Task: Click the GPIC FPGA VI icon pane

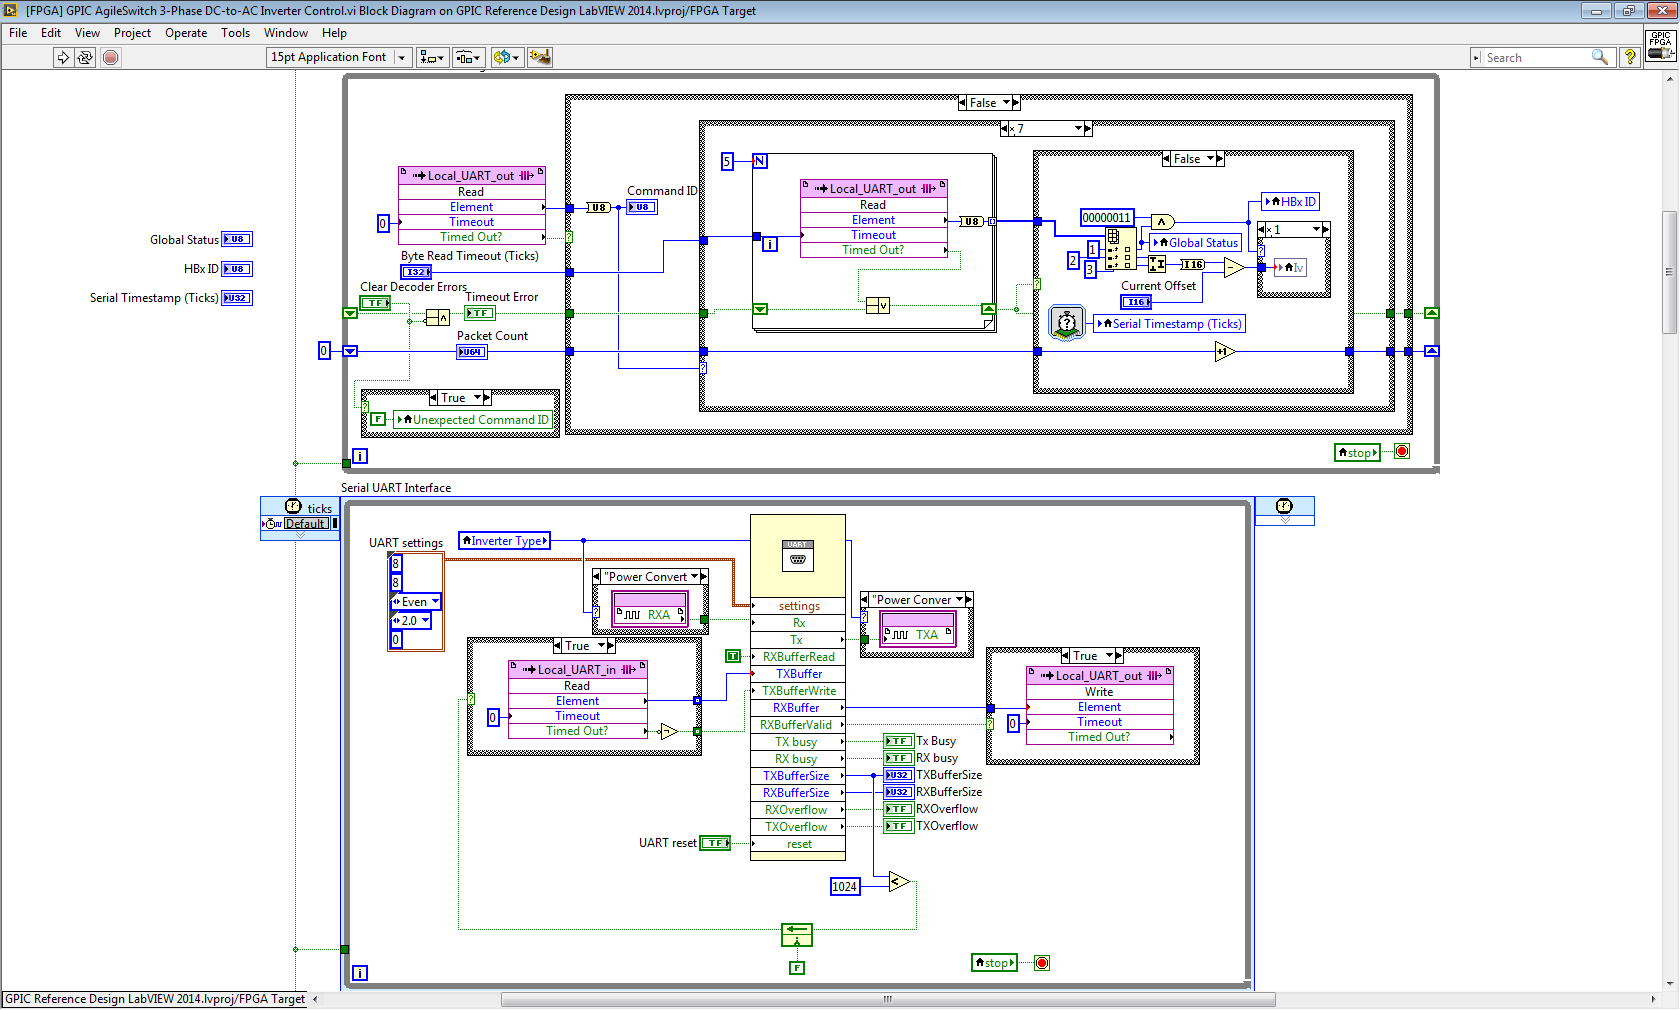Action: pyautogui.click(x=1660, y=45)
